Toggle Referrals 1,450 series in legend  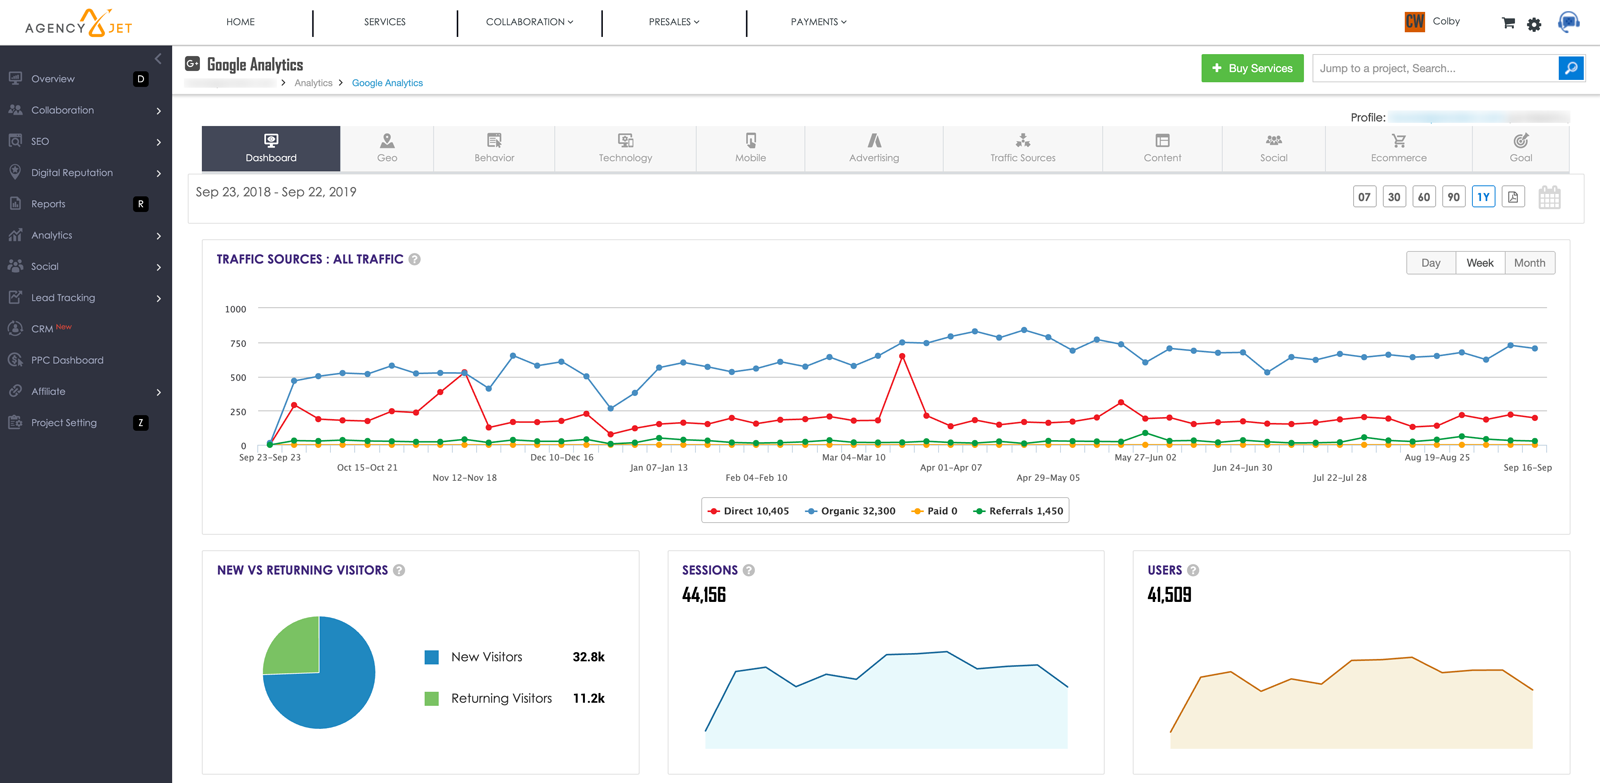tap(1018, 511)
